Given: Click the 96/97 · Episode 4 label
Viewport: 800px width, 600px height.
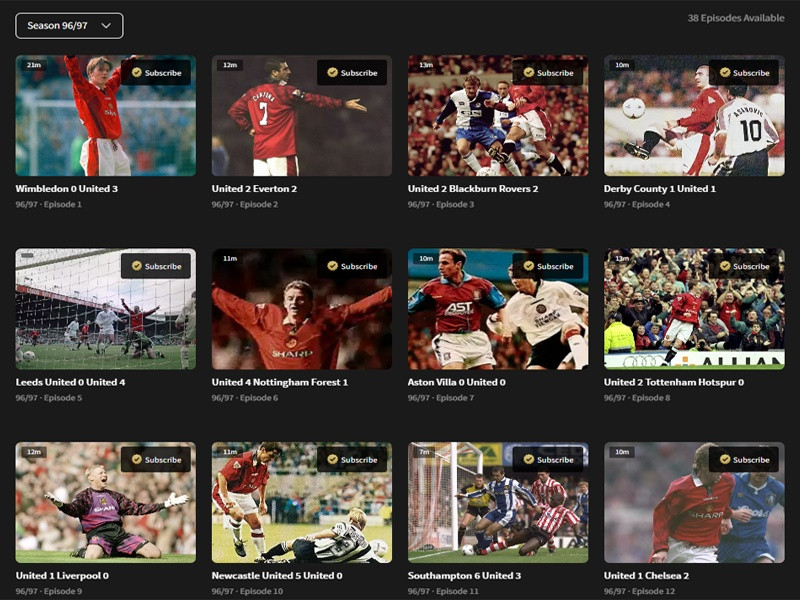Looking at the screenshot, I should click(637, 204).
